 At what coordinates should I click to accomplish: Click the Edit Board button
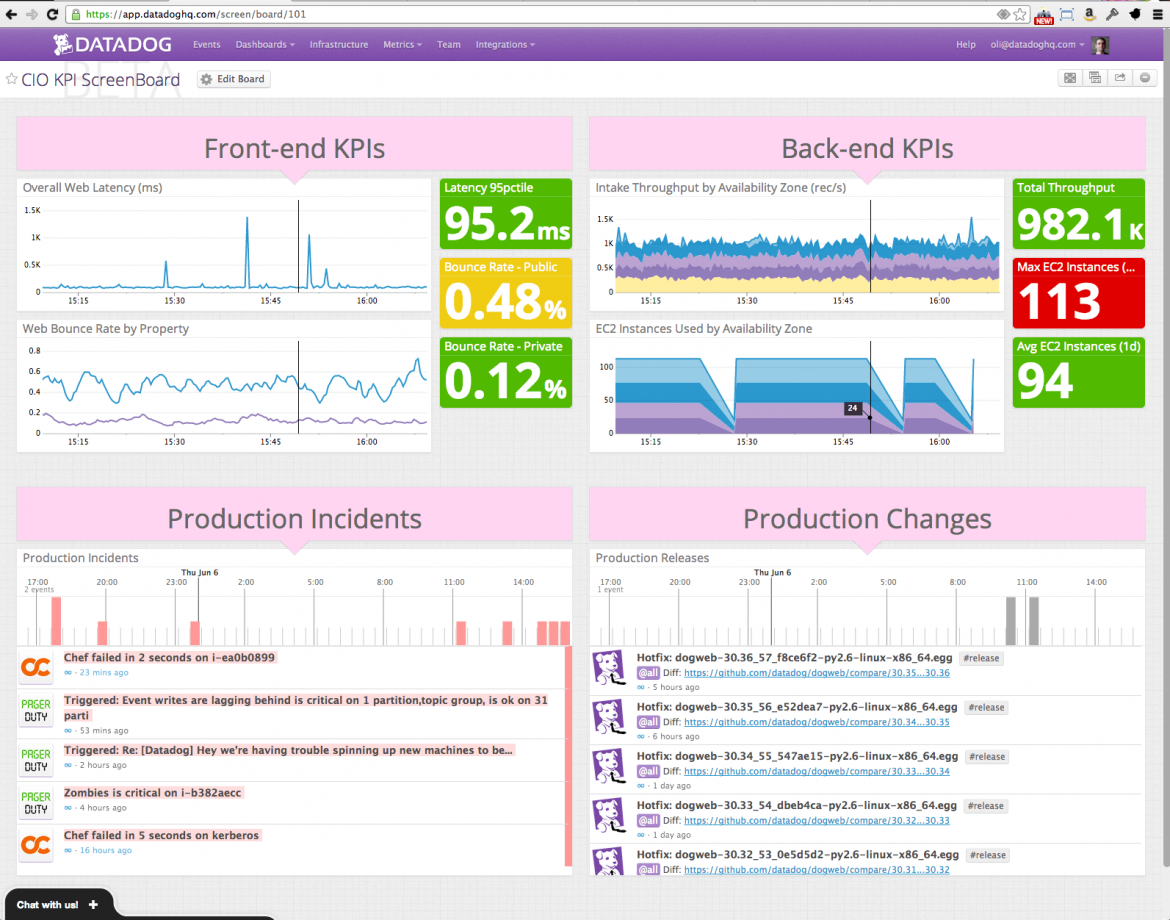click(x=233, y=78)
